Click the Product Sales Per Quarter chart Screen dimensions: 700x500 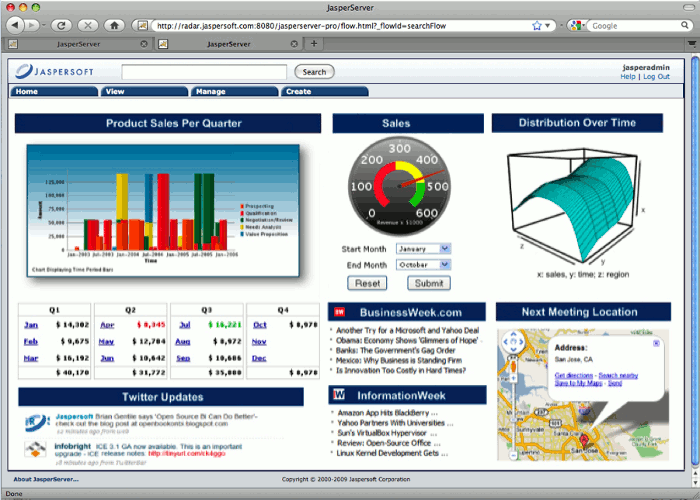click(162, 210)
